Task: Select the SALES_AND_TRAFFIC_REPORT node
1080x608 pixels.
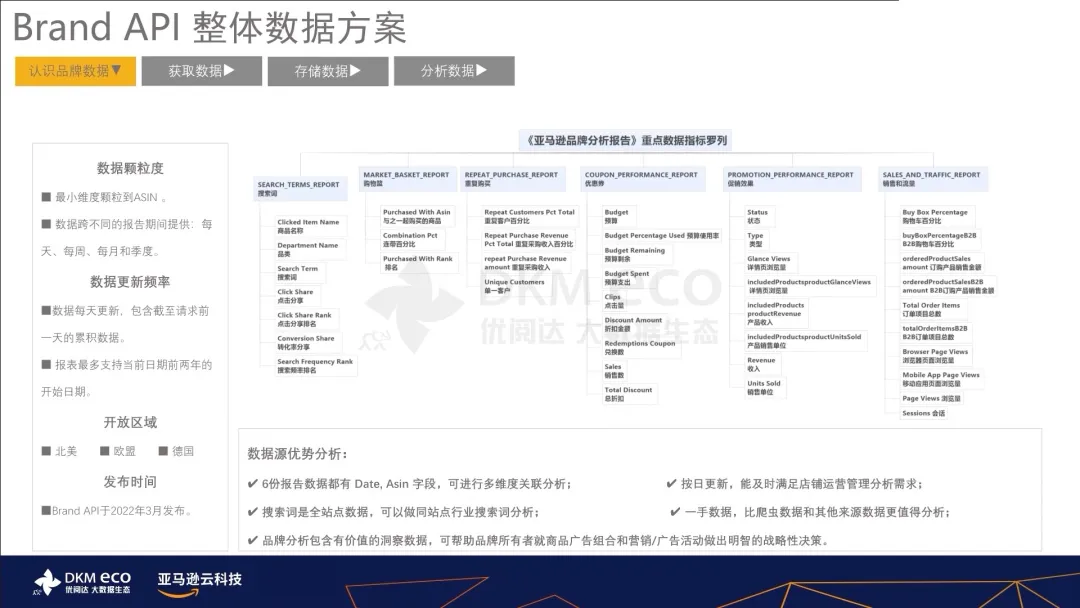Action: point(933,179)
